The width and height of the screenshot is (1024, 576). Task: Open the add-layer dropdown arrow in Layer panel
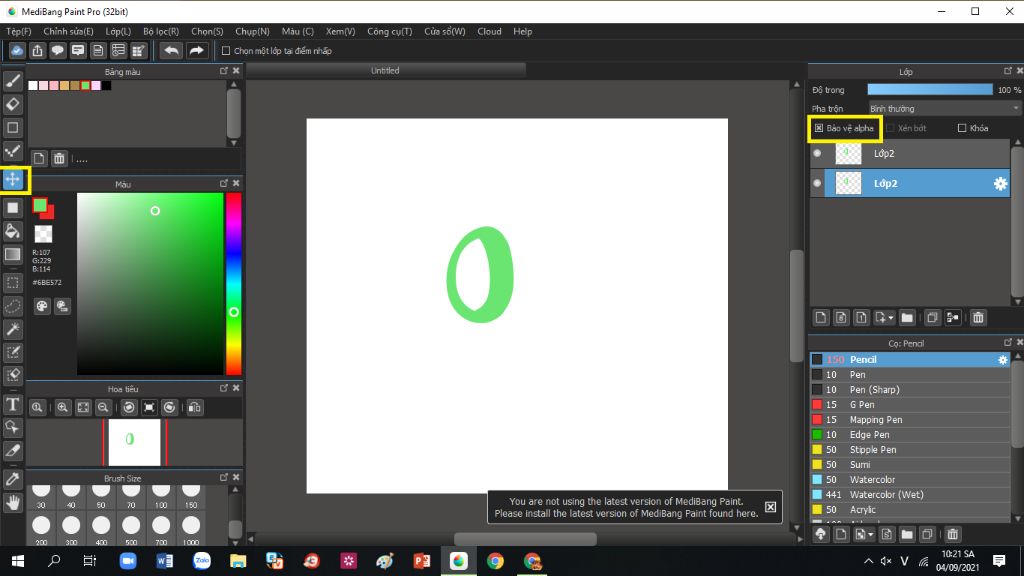[891, 318]
